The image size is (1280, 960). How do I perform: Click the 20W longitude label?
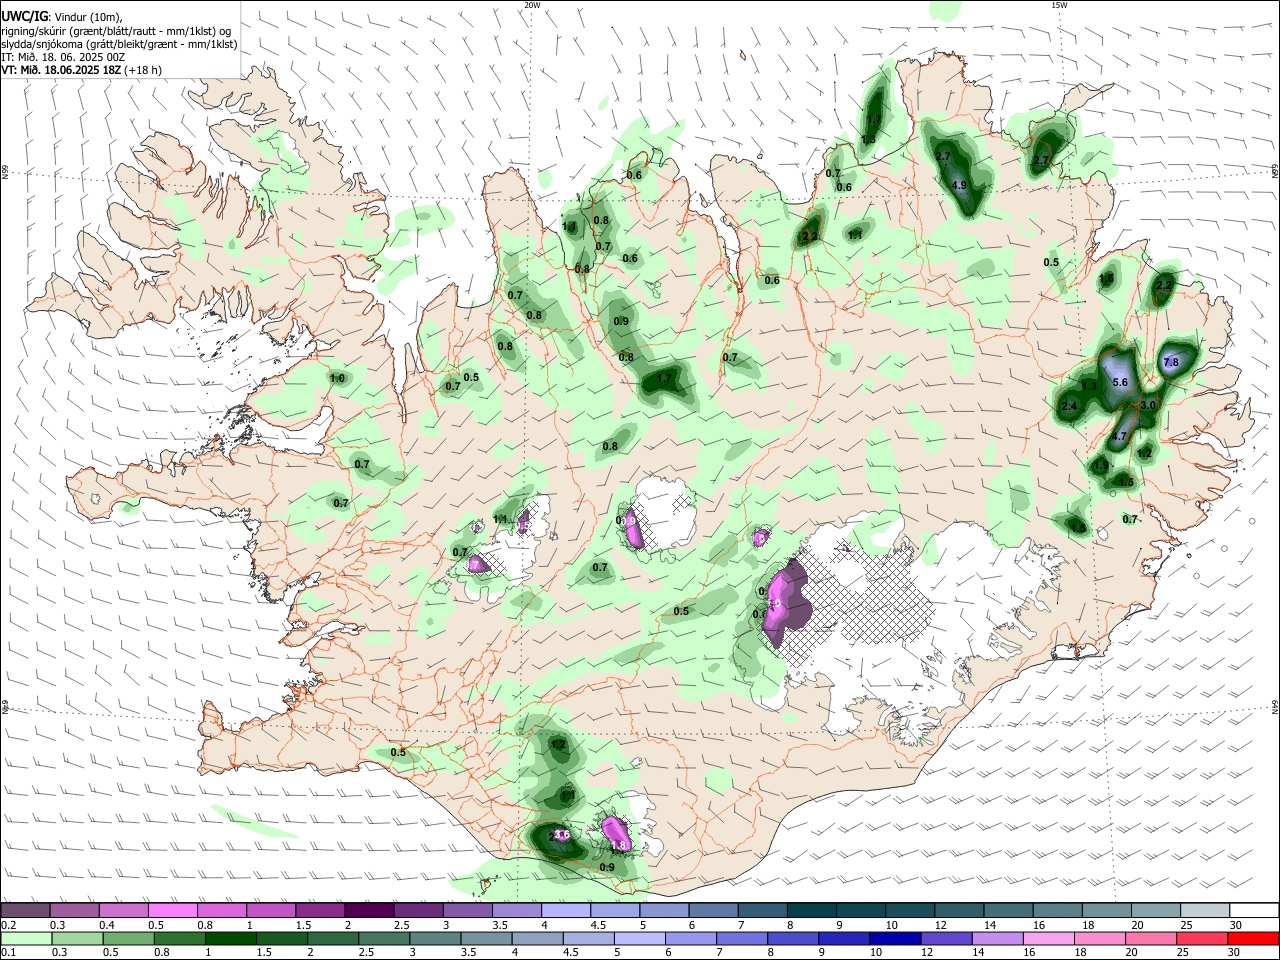pyautogui.click(x=532, y=5)
